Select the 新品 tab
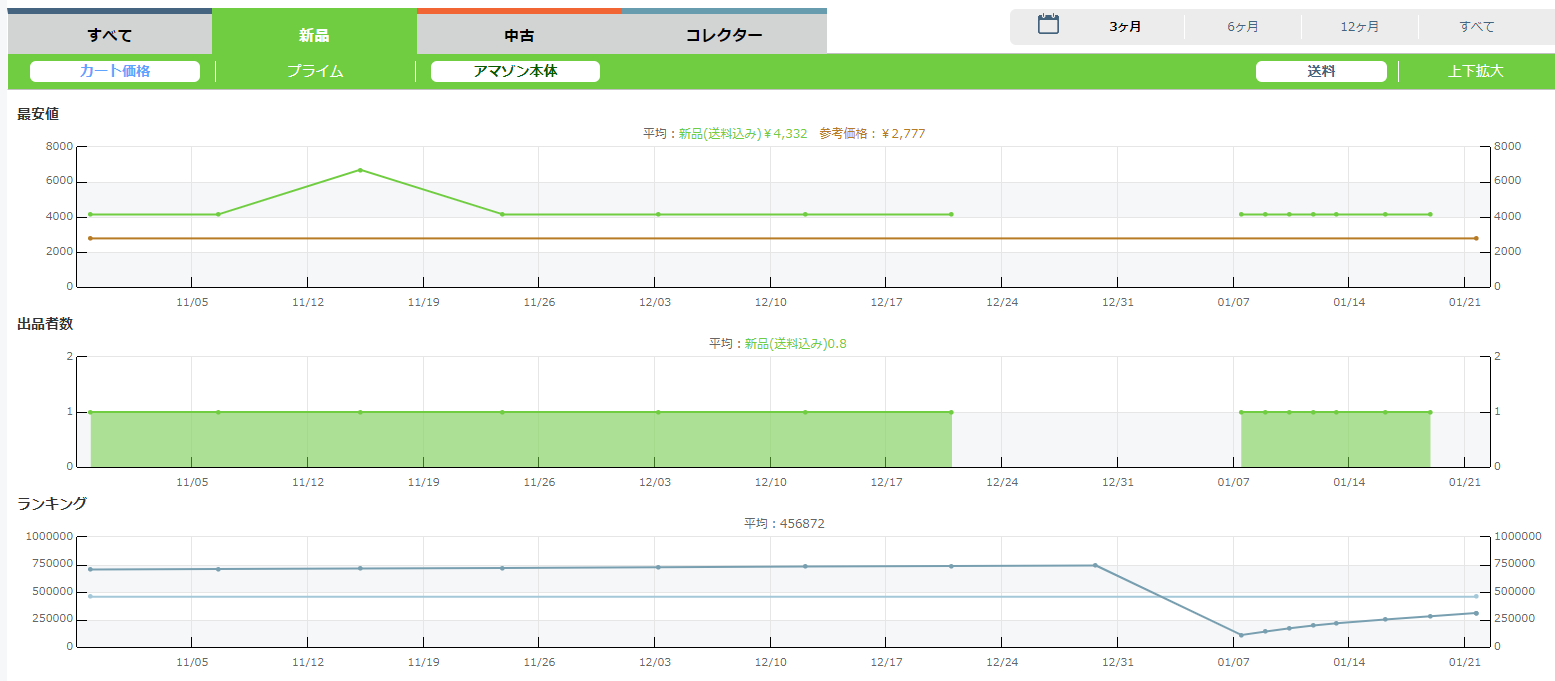This screenshot has height=681, width=1555. pyautogui.click(x=314, y=35)
